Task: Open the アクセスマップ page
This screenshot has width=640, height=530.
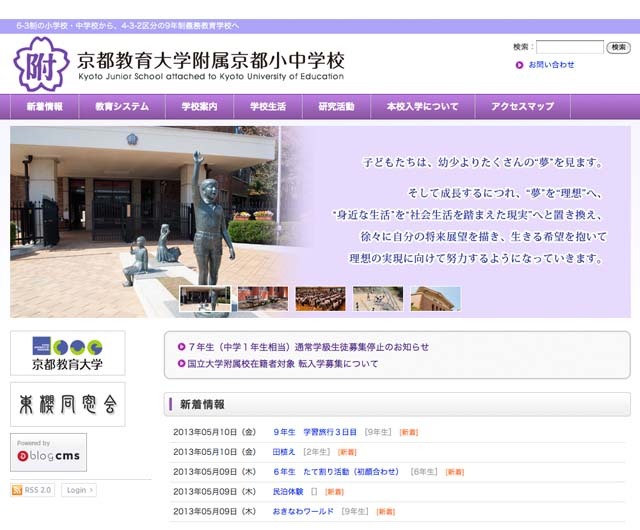Action: (522, 107)
